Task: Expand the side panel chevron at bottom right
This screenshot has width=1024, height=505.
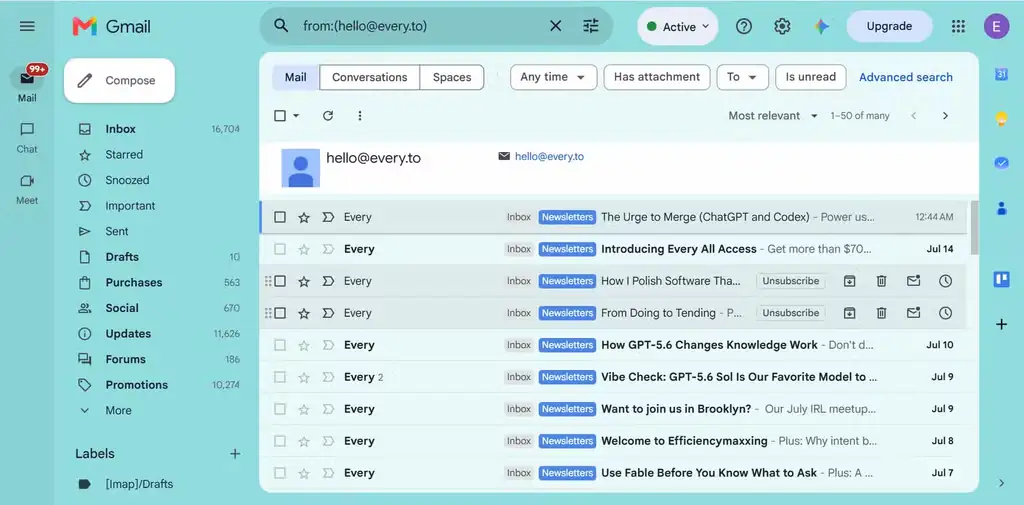Action: (1001, 483)
